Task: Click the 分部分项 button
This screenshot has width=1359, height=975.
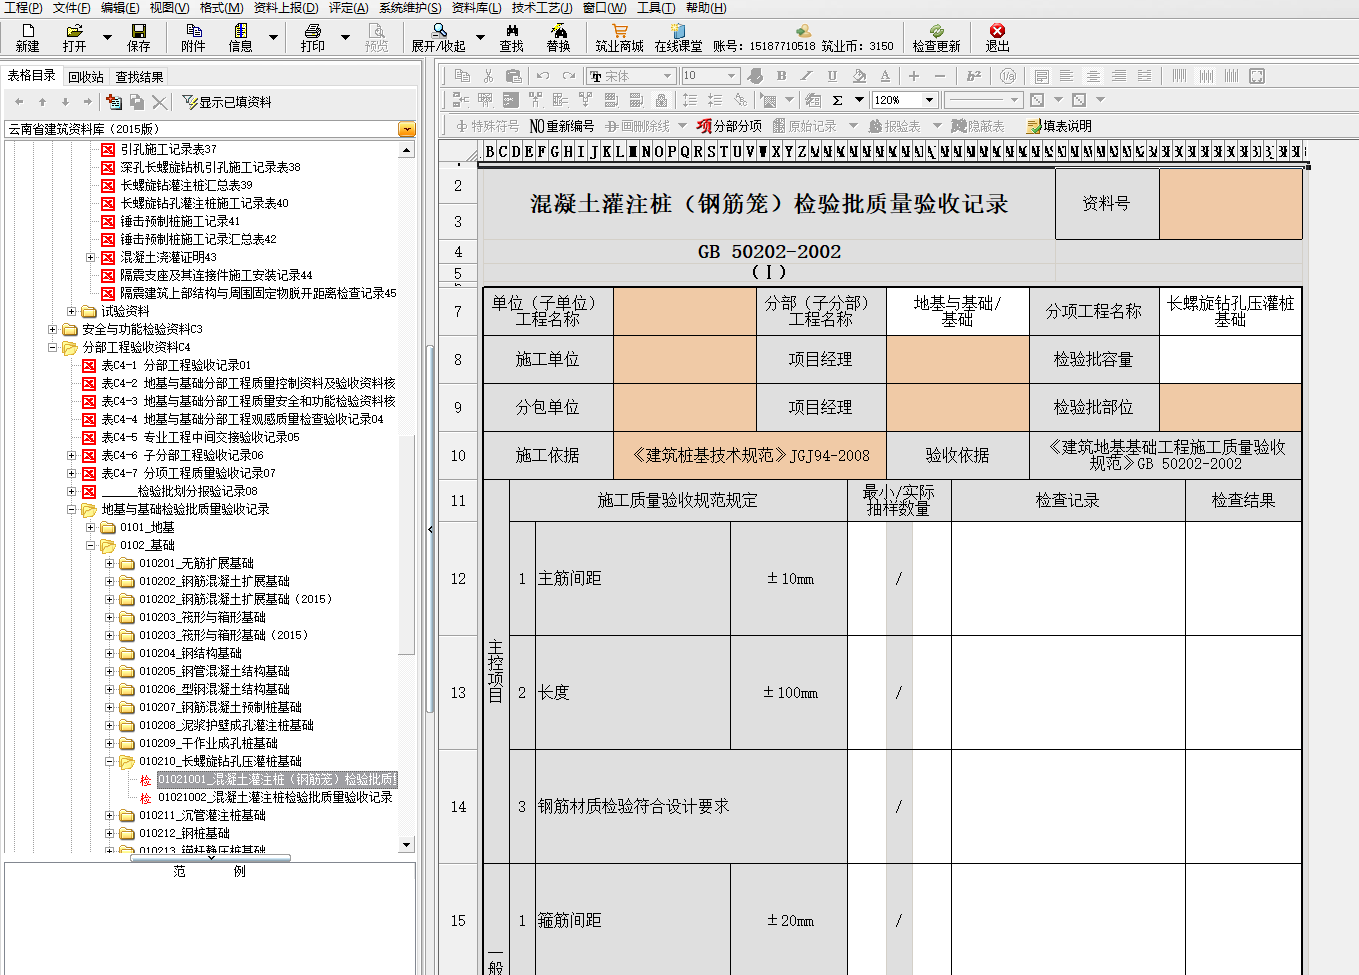Action: pos(730,126)
